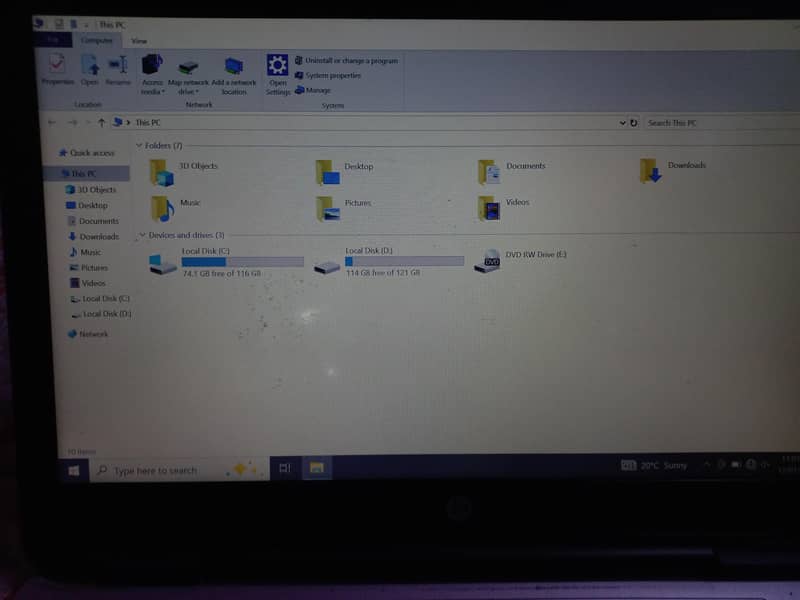Select Videos in the navigation pane

88,283
